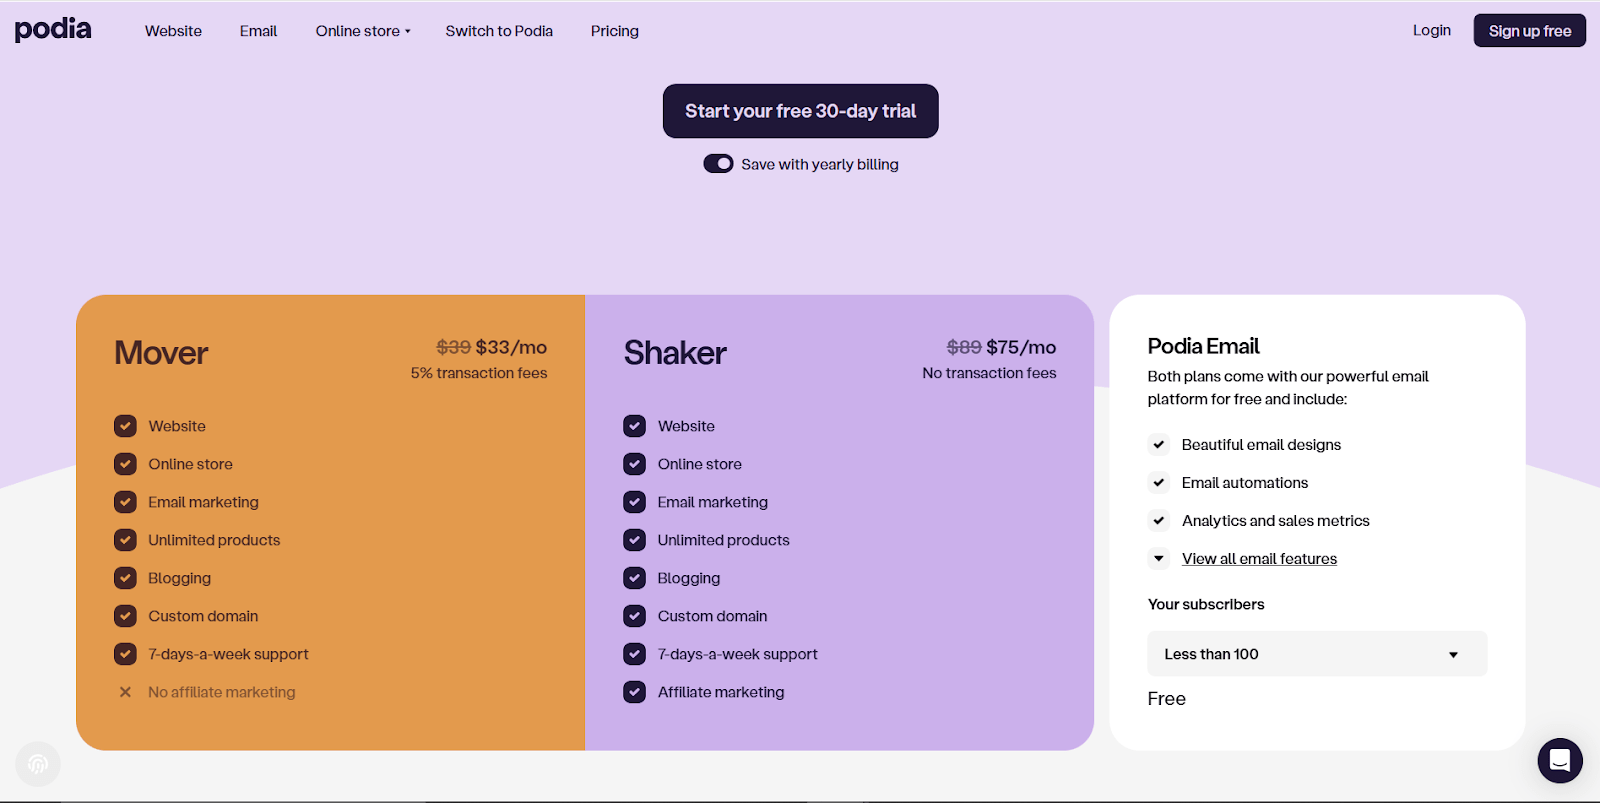Click the fingerprint privacy icon

point(38,765)
